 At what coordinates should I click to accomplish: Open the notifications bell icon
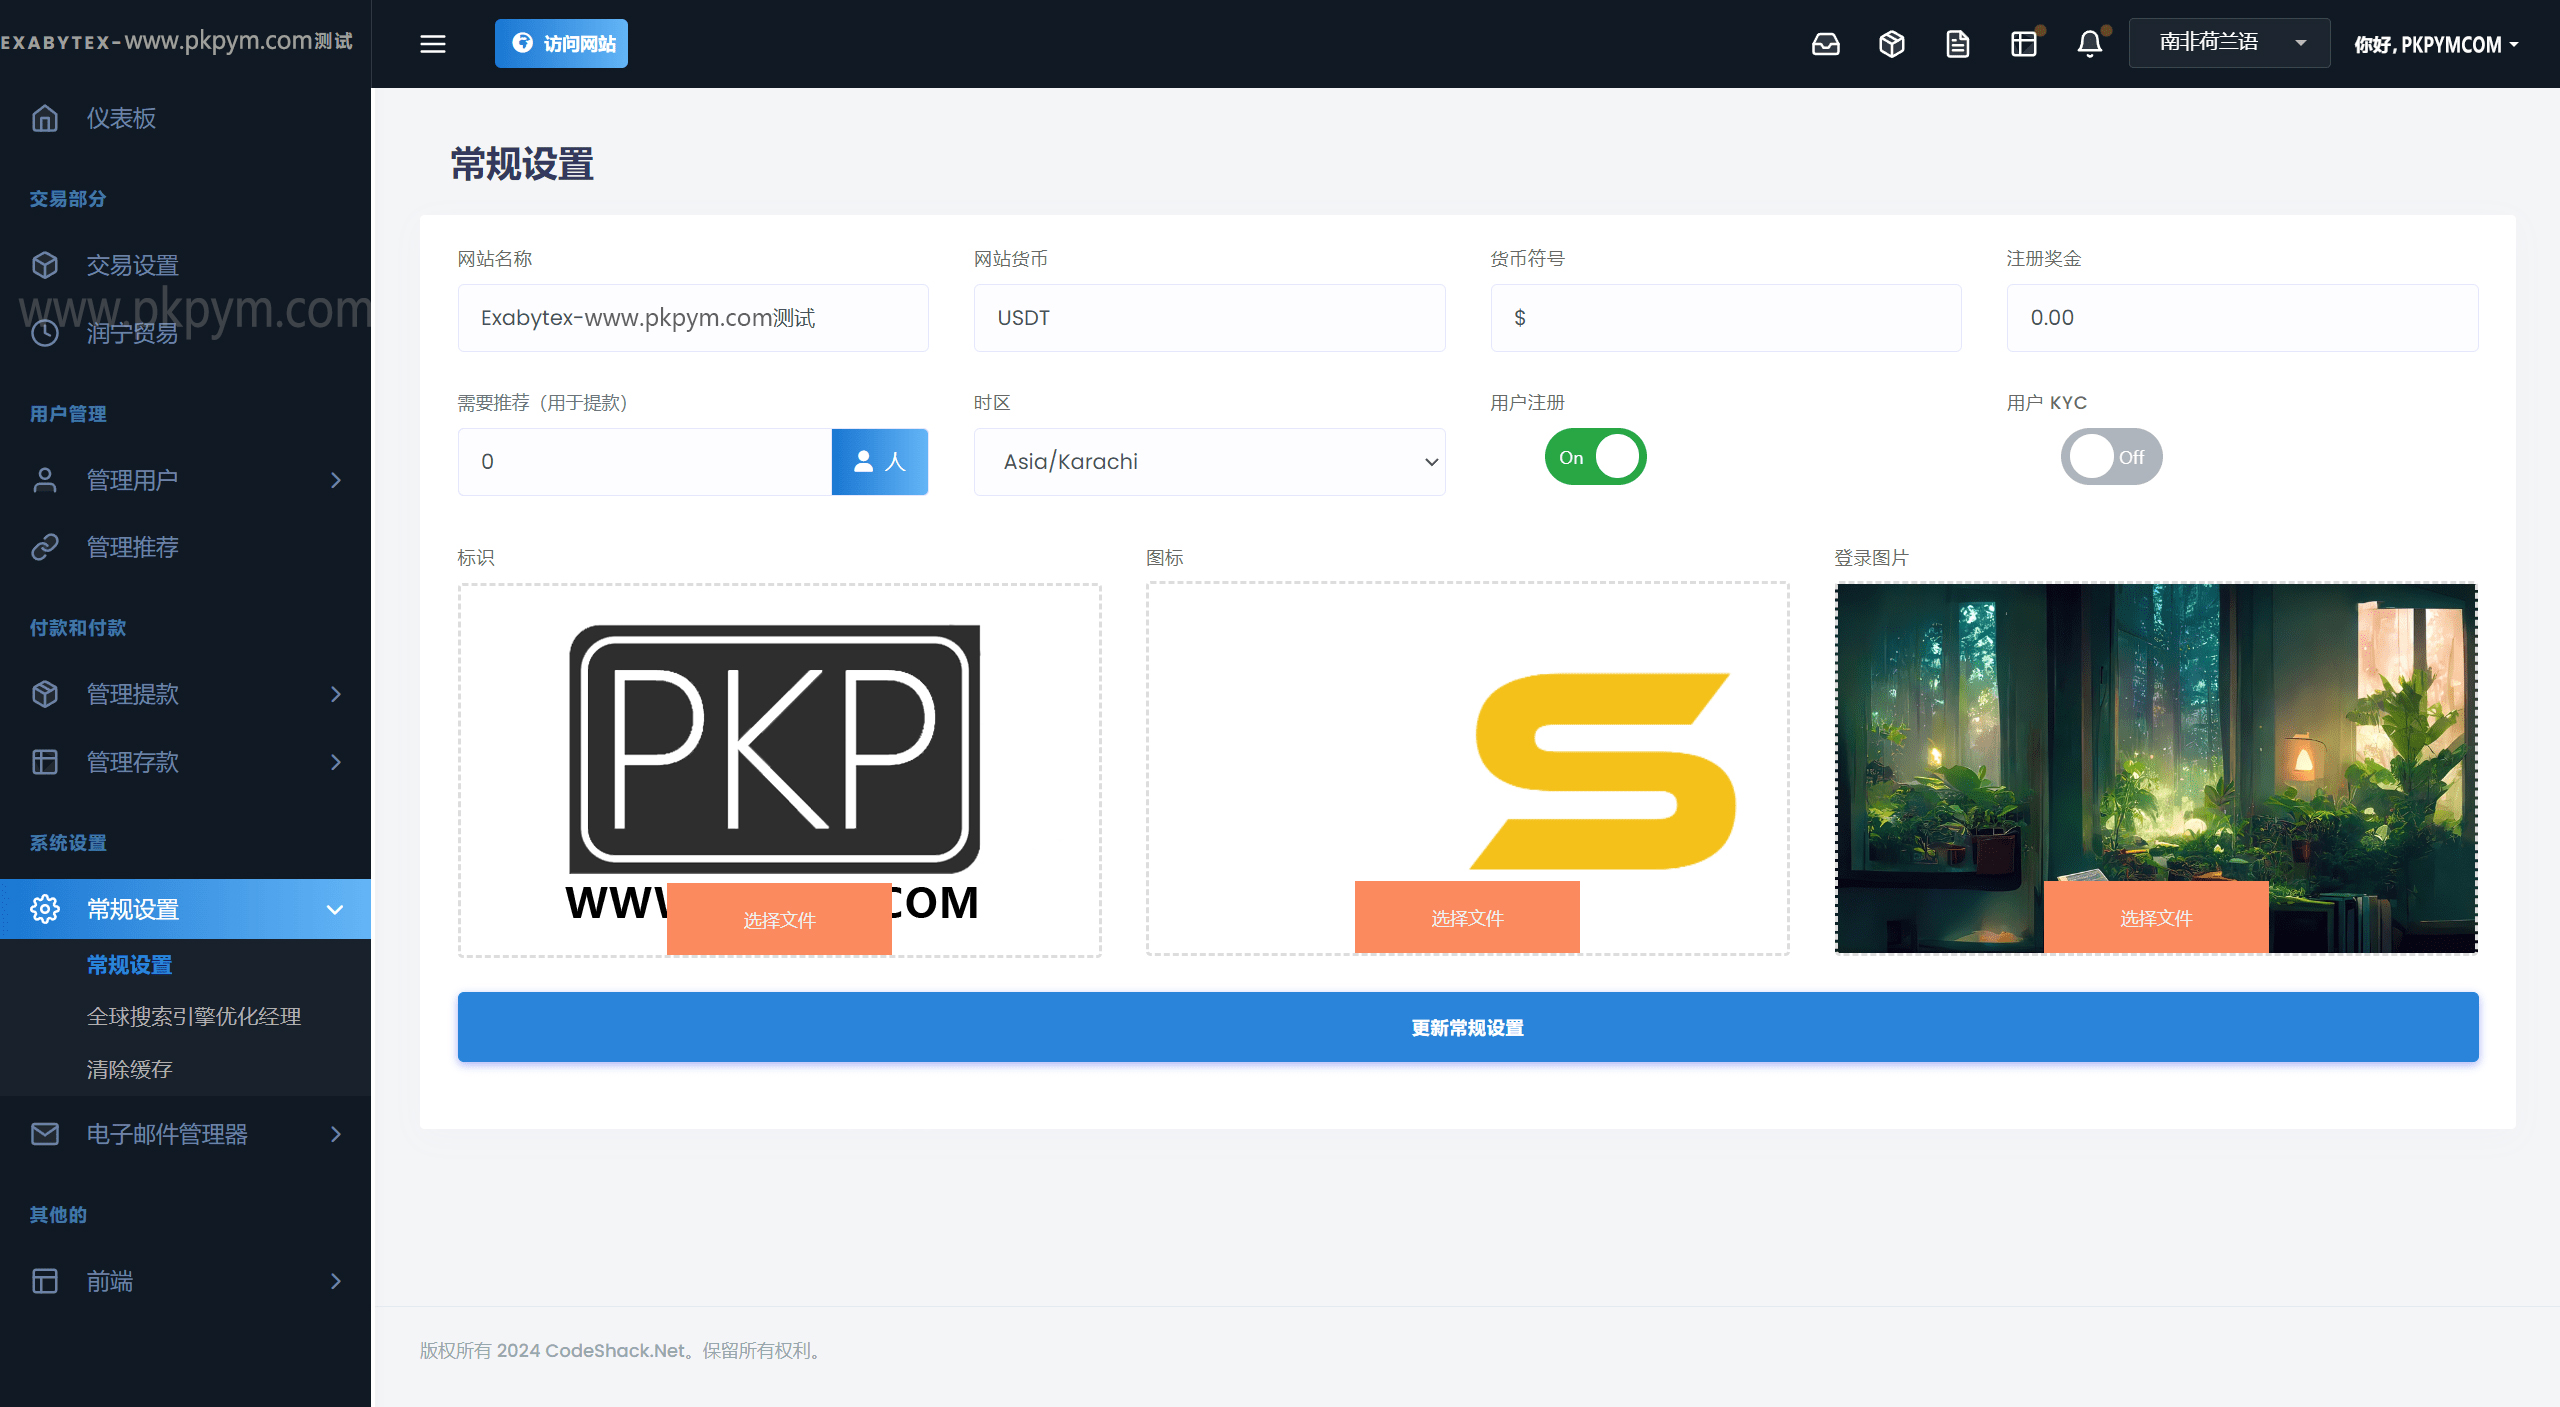(x=2090, y=44)
